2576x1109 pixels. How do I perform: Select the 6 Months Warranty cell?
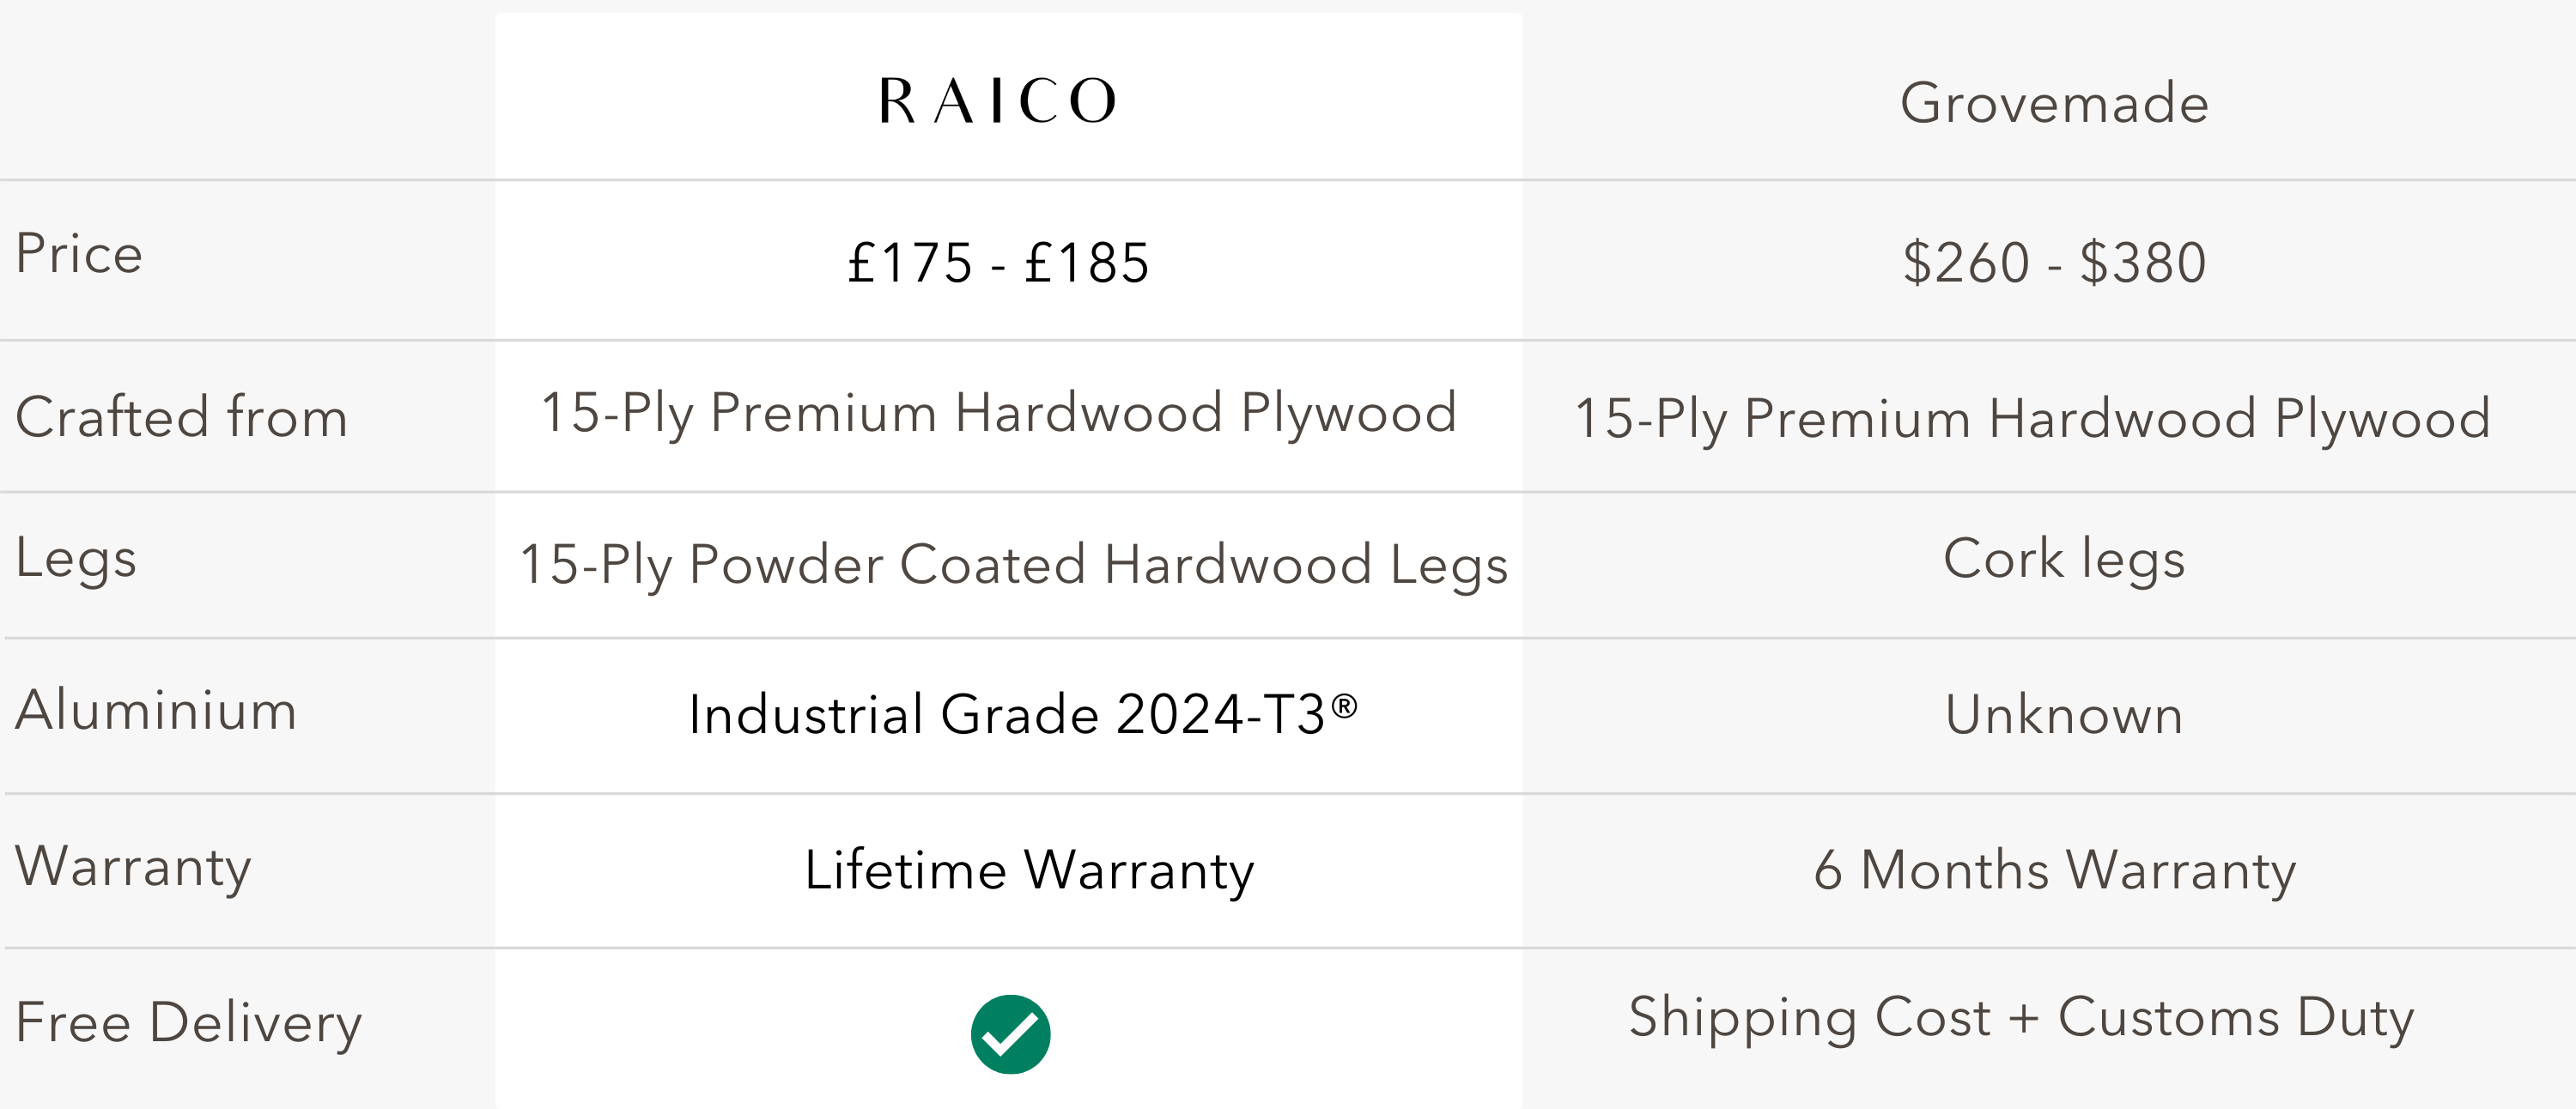[x=2054, y=871]
